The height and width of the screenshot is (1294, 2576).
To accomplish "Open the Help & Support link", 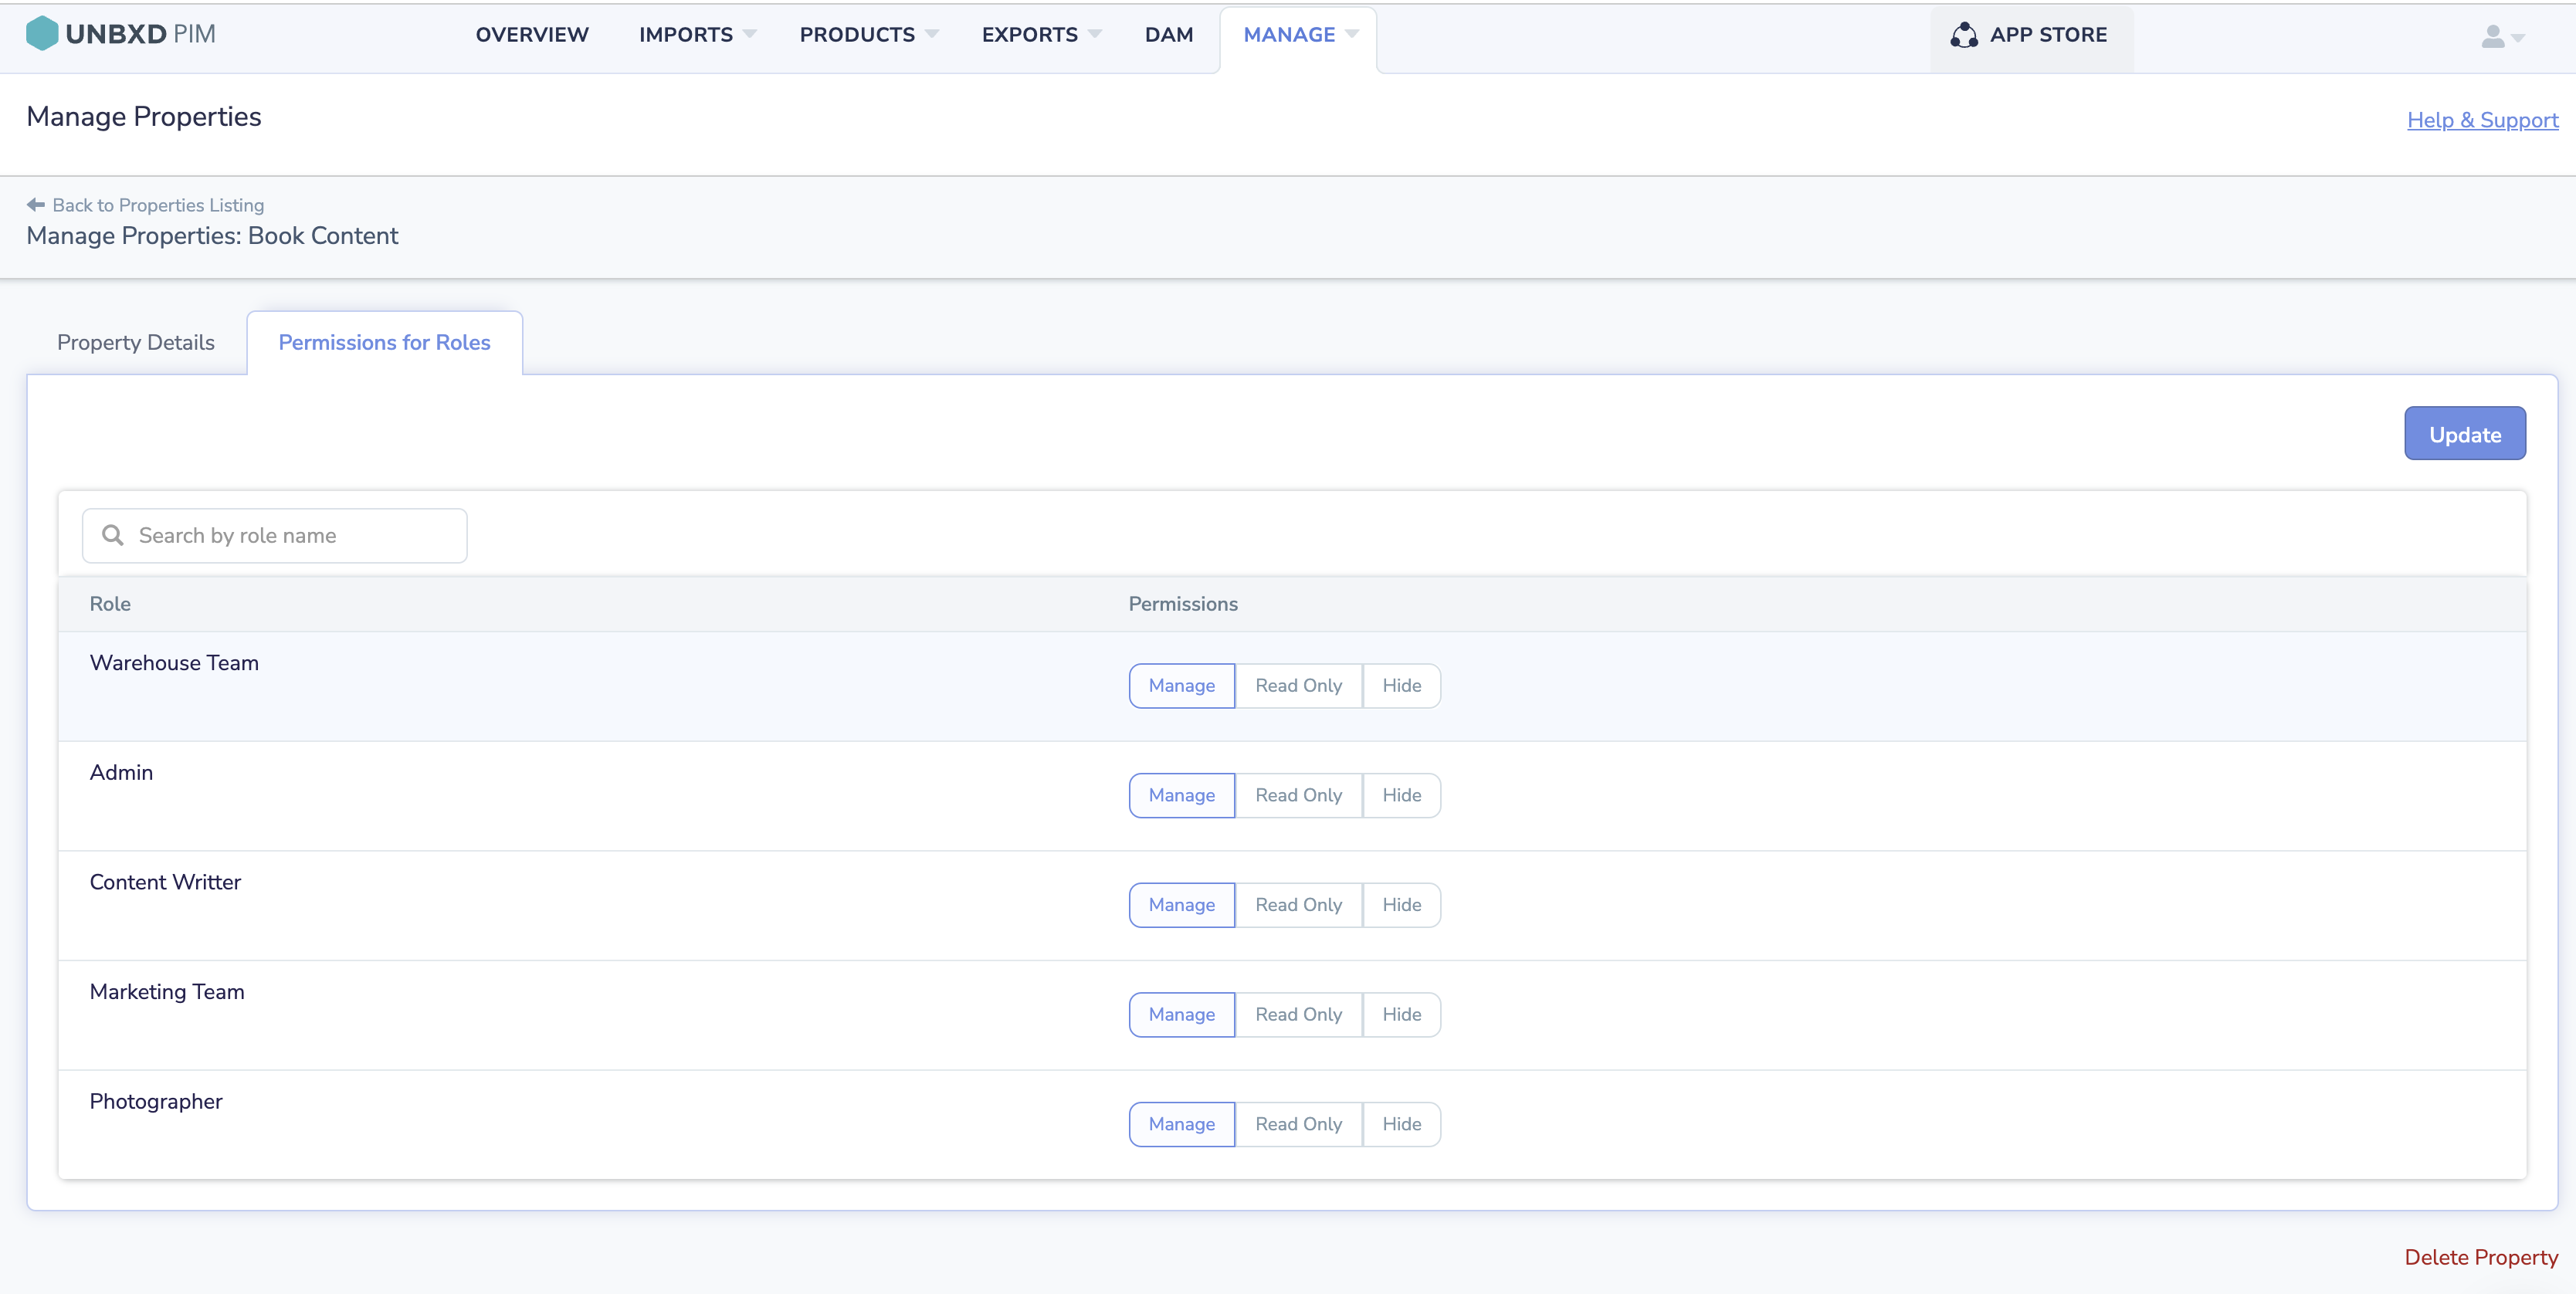I will pos(2482,120).
